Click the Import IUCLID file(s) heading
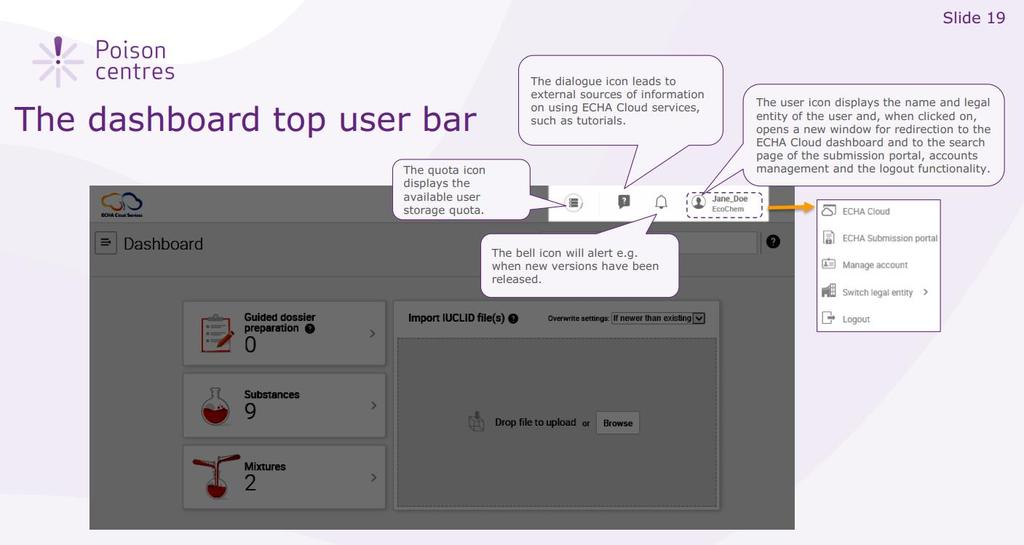The image size is (1024, 545). [x=456, y=318]
